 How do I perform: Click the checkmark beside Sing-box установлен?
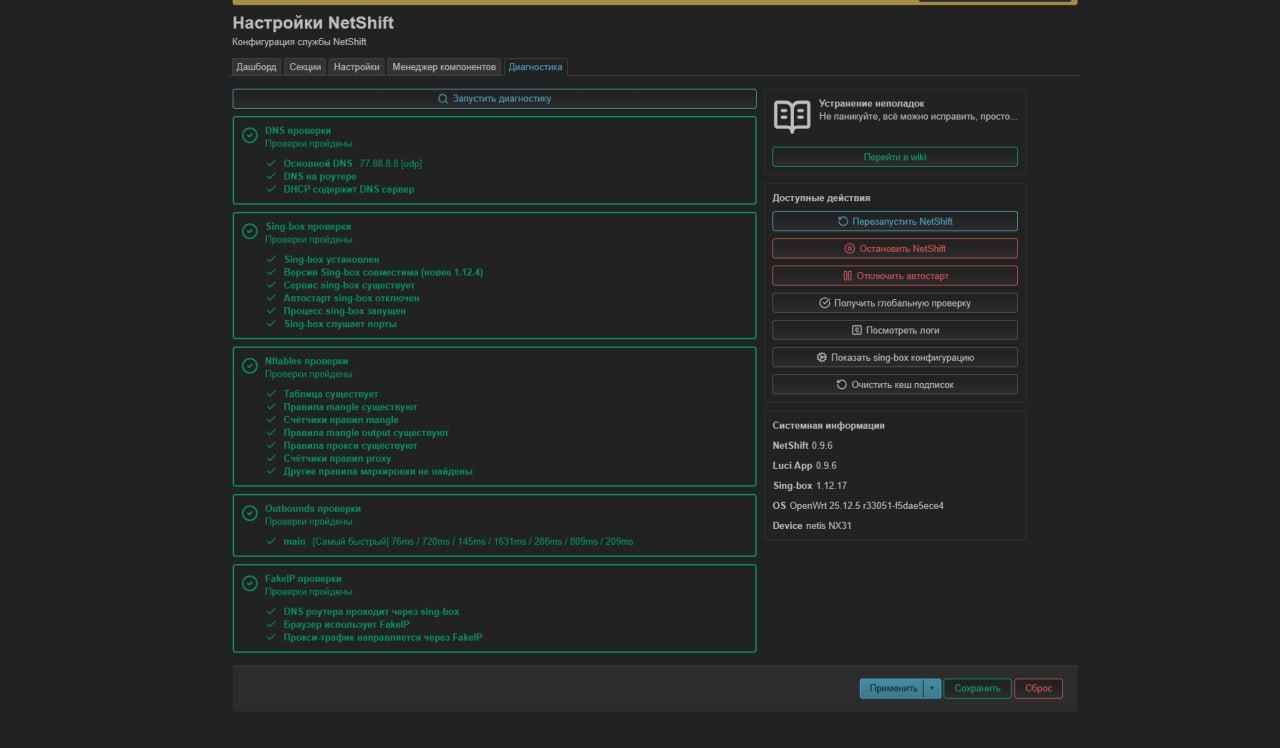[271, 259]
